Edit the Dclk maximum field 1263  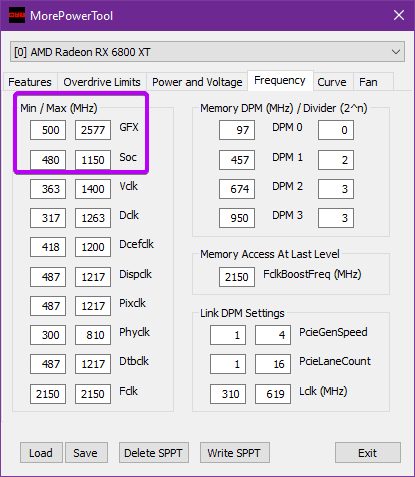pyautogui.click(x=93, y=218)
